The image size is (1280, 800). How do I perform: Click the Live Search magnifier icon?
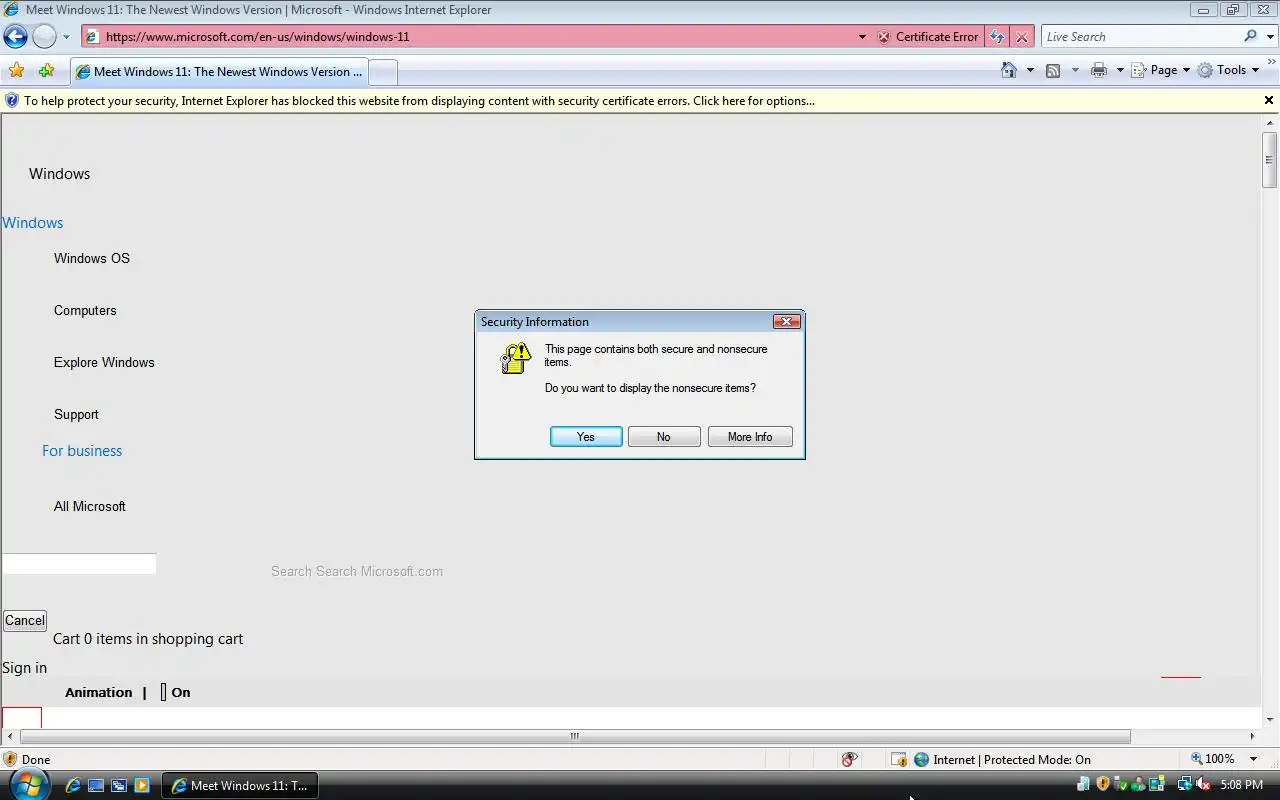pos(1250,36)
